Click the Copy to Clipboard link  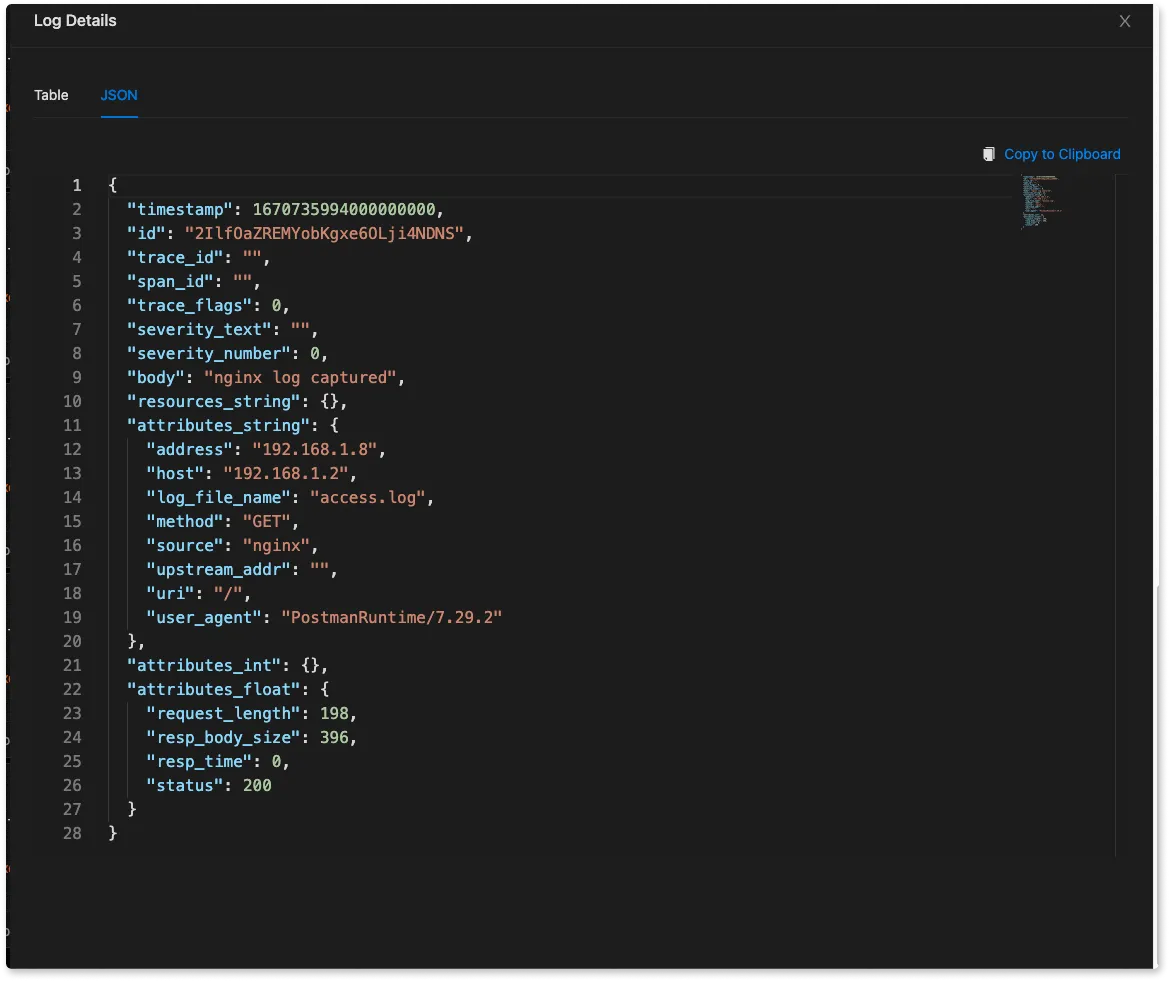pyautogui.click(x=1062, y=154)
